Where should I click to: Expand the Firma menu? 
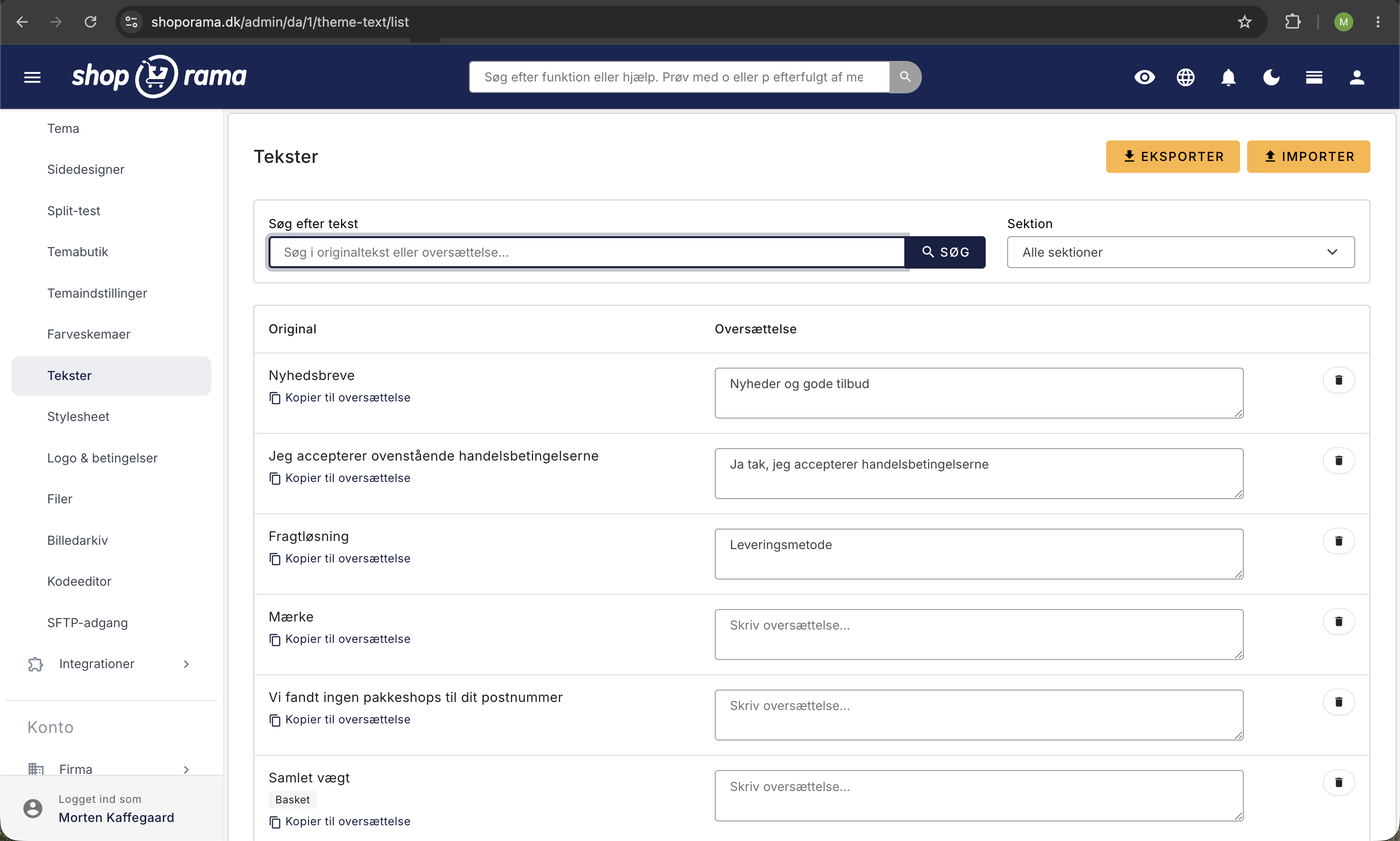[110, 769]
